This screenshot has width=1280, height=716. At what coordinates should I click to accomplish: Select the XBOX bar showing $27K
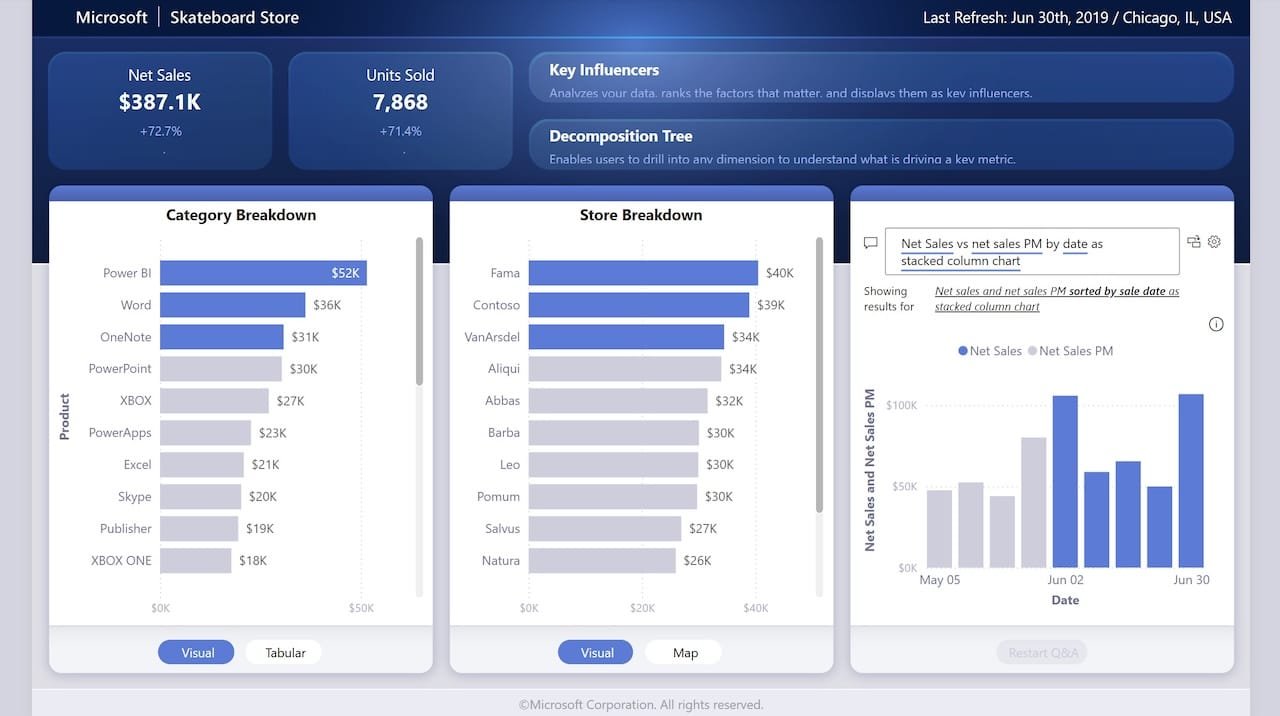click(214, 401)
